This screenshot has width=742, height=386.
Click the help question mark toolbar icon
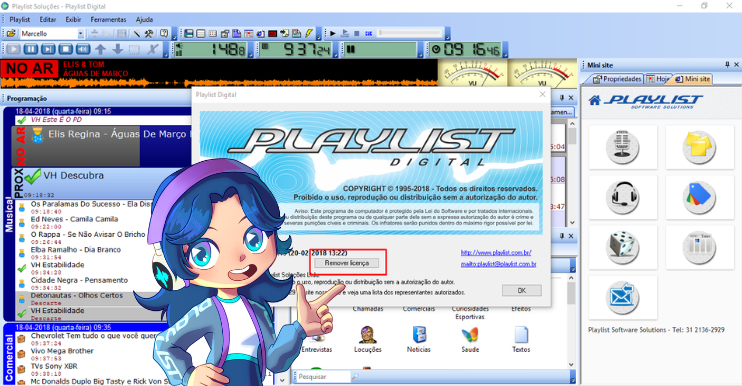click(164, 34)
